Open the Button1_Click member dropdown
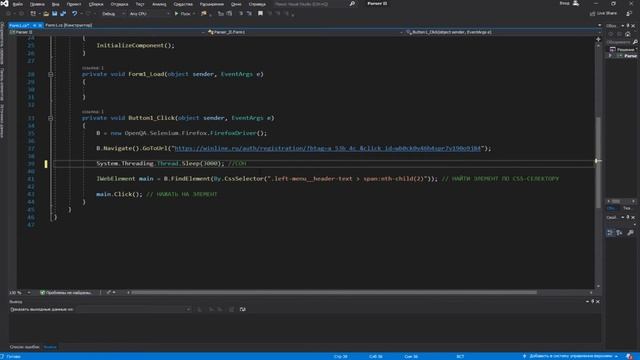 click(502, 32)
